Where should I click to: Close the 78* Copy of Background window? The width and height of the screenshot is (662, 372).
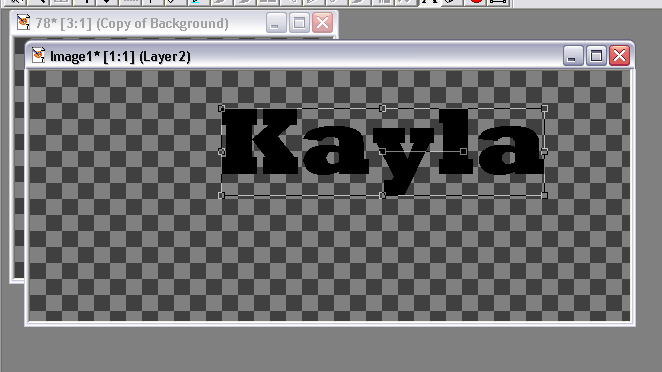coord(323,23)
